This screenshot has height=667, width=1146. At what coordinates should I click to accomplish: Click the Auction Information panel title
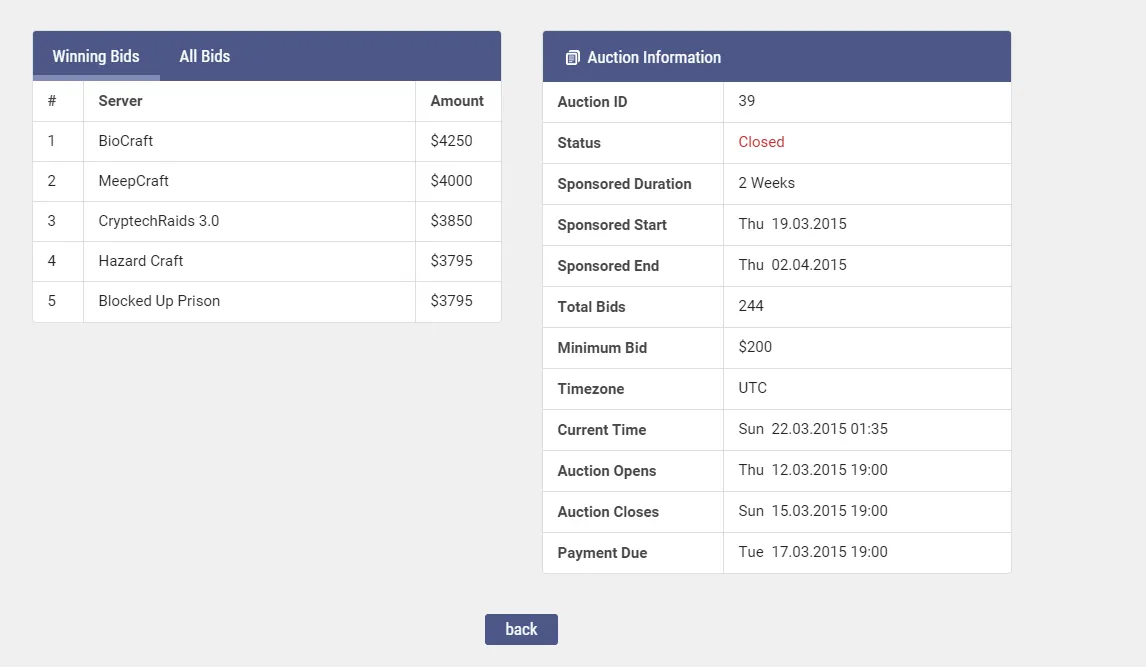654,58
